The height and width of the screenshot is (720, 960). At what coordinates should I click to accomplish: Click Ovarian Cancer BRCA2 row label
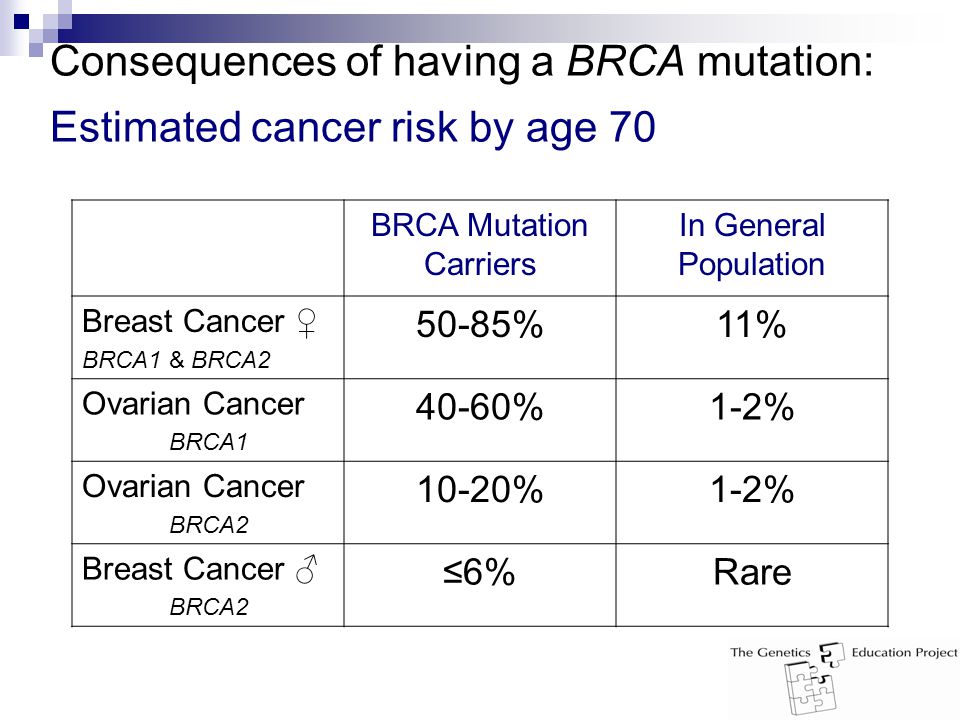click(x=193, y=503)
